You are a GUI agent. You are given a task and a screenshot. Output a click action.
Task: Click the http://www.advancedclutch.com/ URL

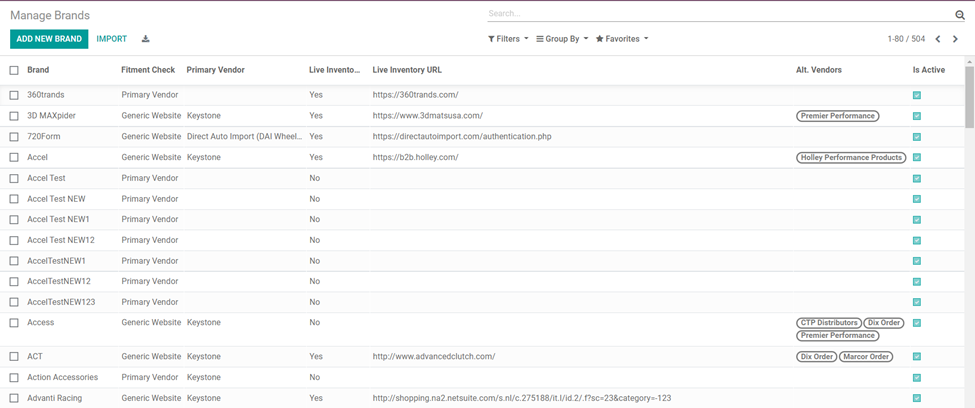(433, 356)
